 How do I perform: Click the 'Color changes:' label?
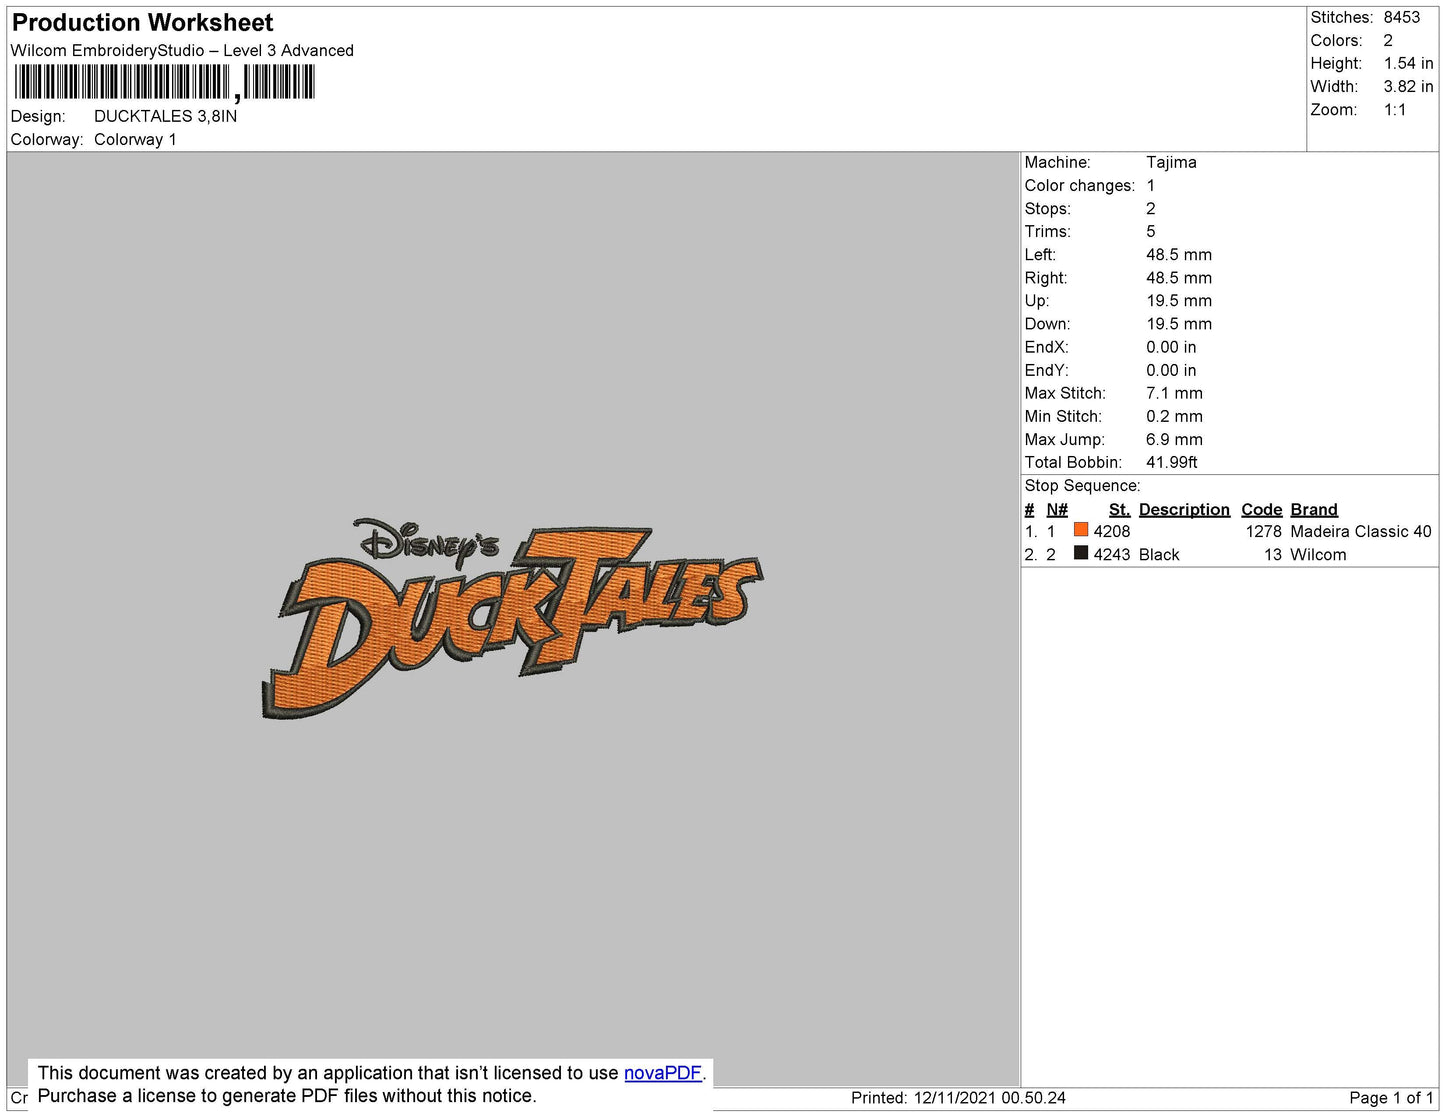click(1080, 185)
